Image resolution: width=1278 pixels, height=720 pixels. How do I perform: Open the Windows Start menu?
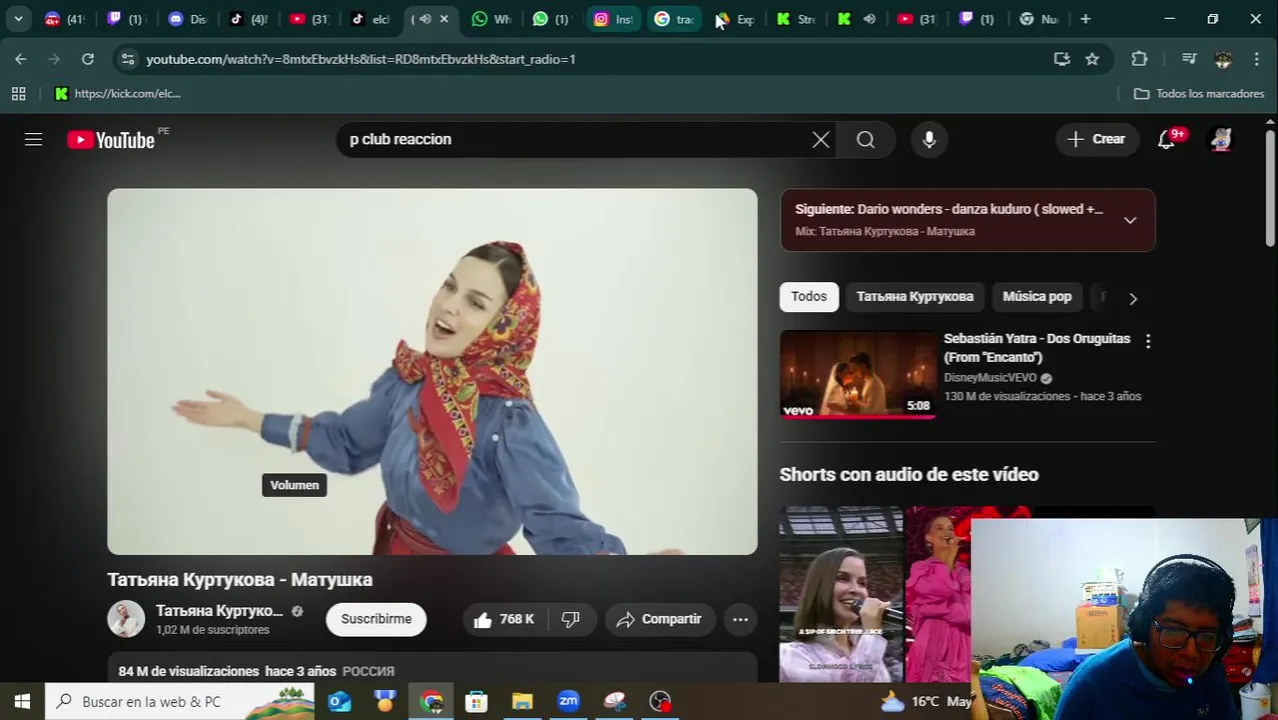(x=22, y=702)
